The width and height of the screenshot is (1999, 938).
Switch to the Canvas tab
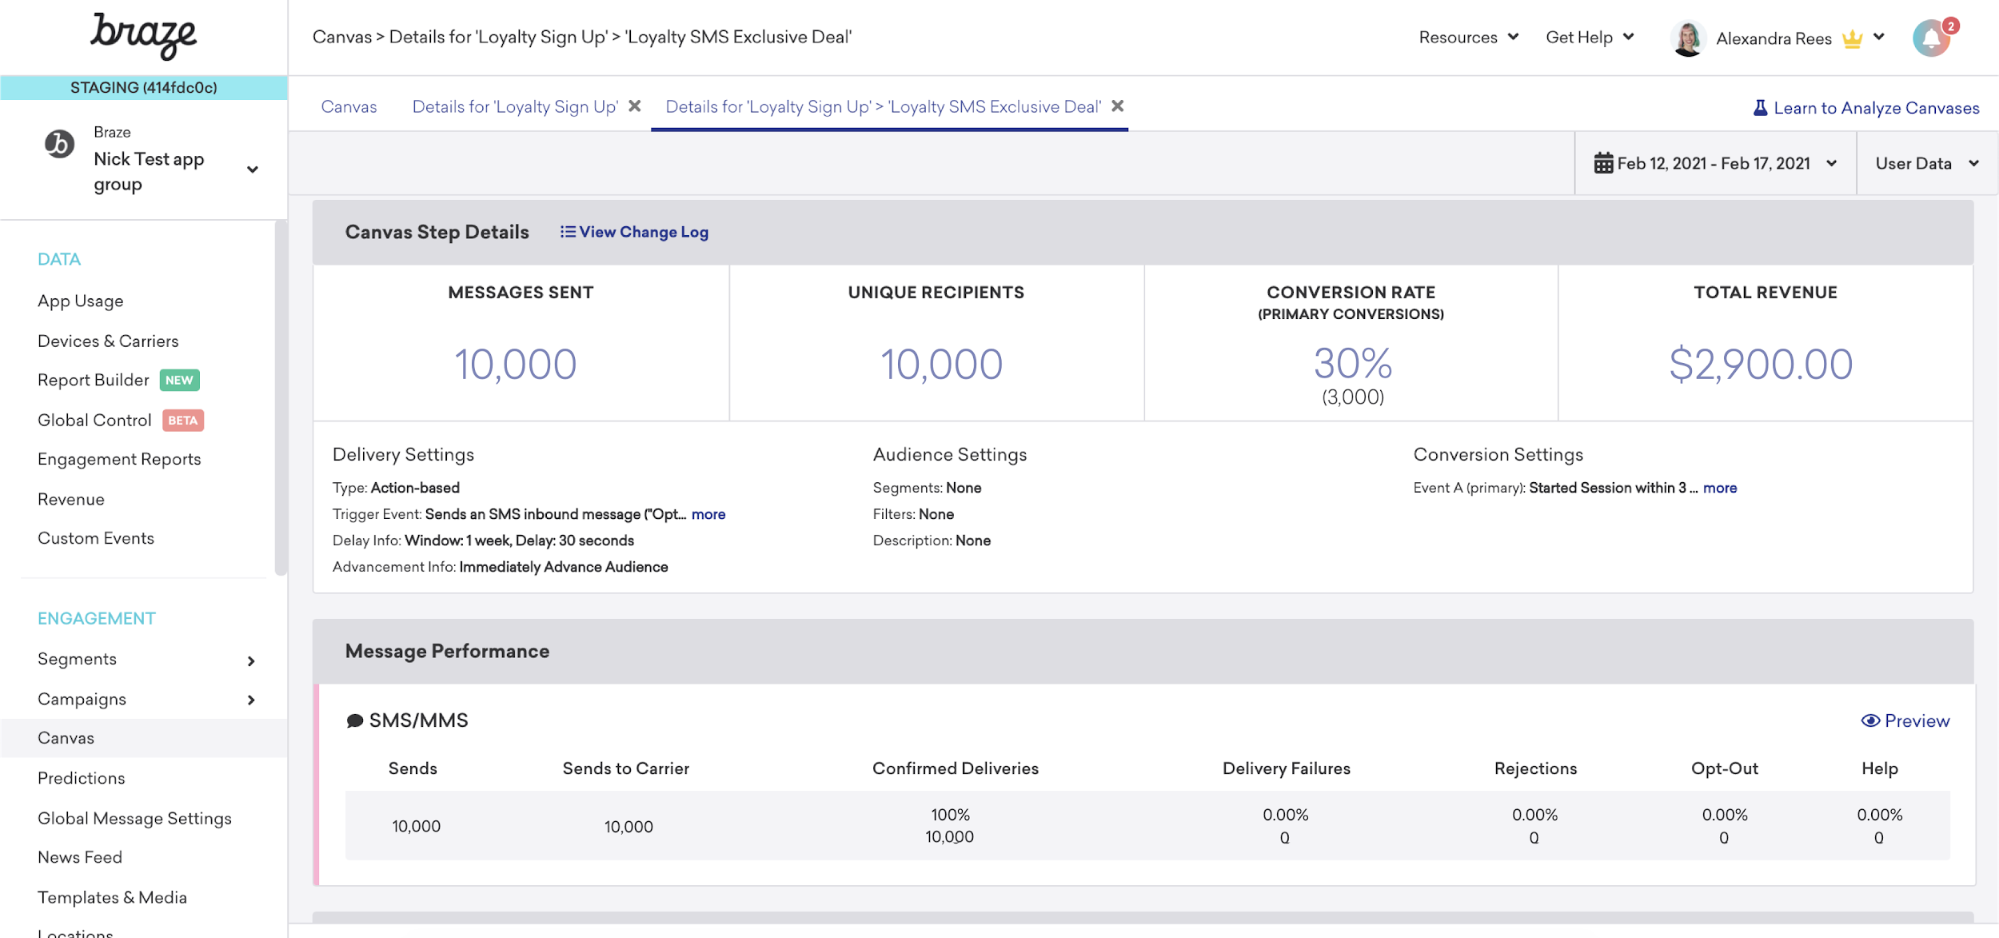349,107
